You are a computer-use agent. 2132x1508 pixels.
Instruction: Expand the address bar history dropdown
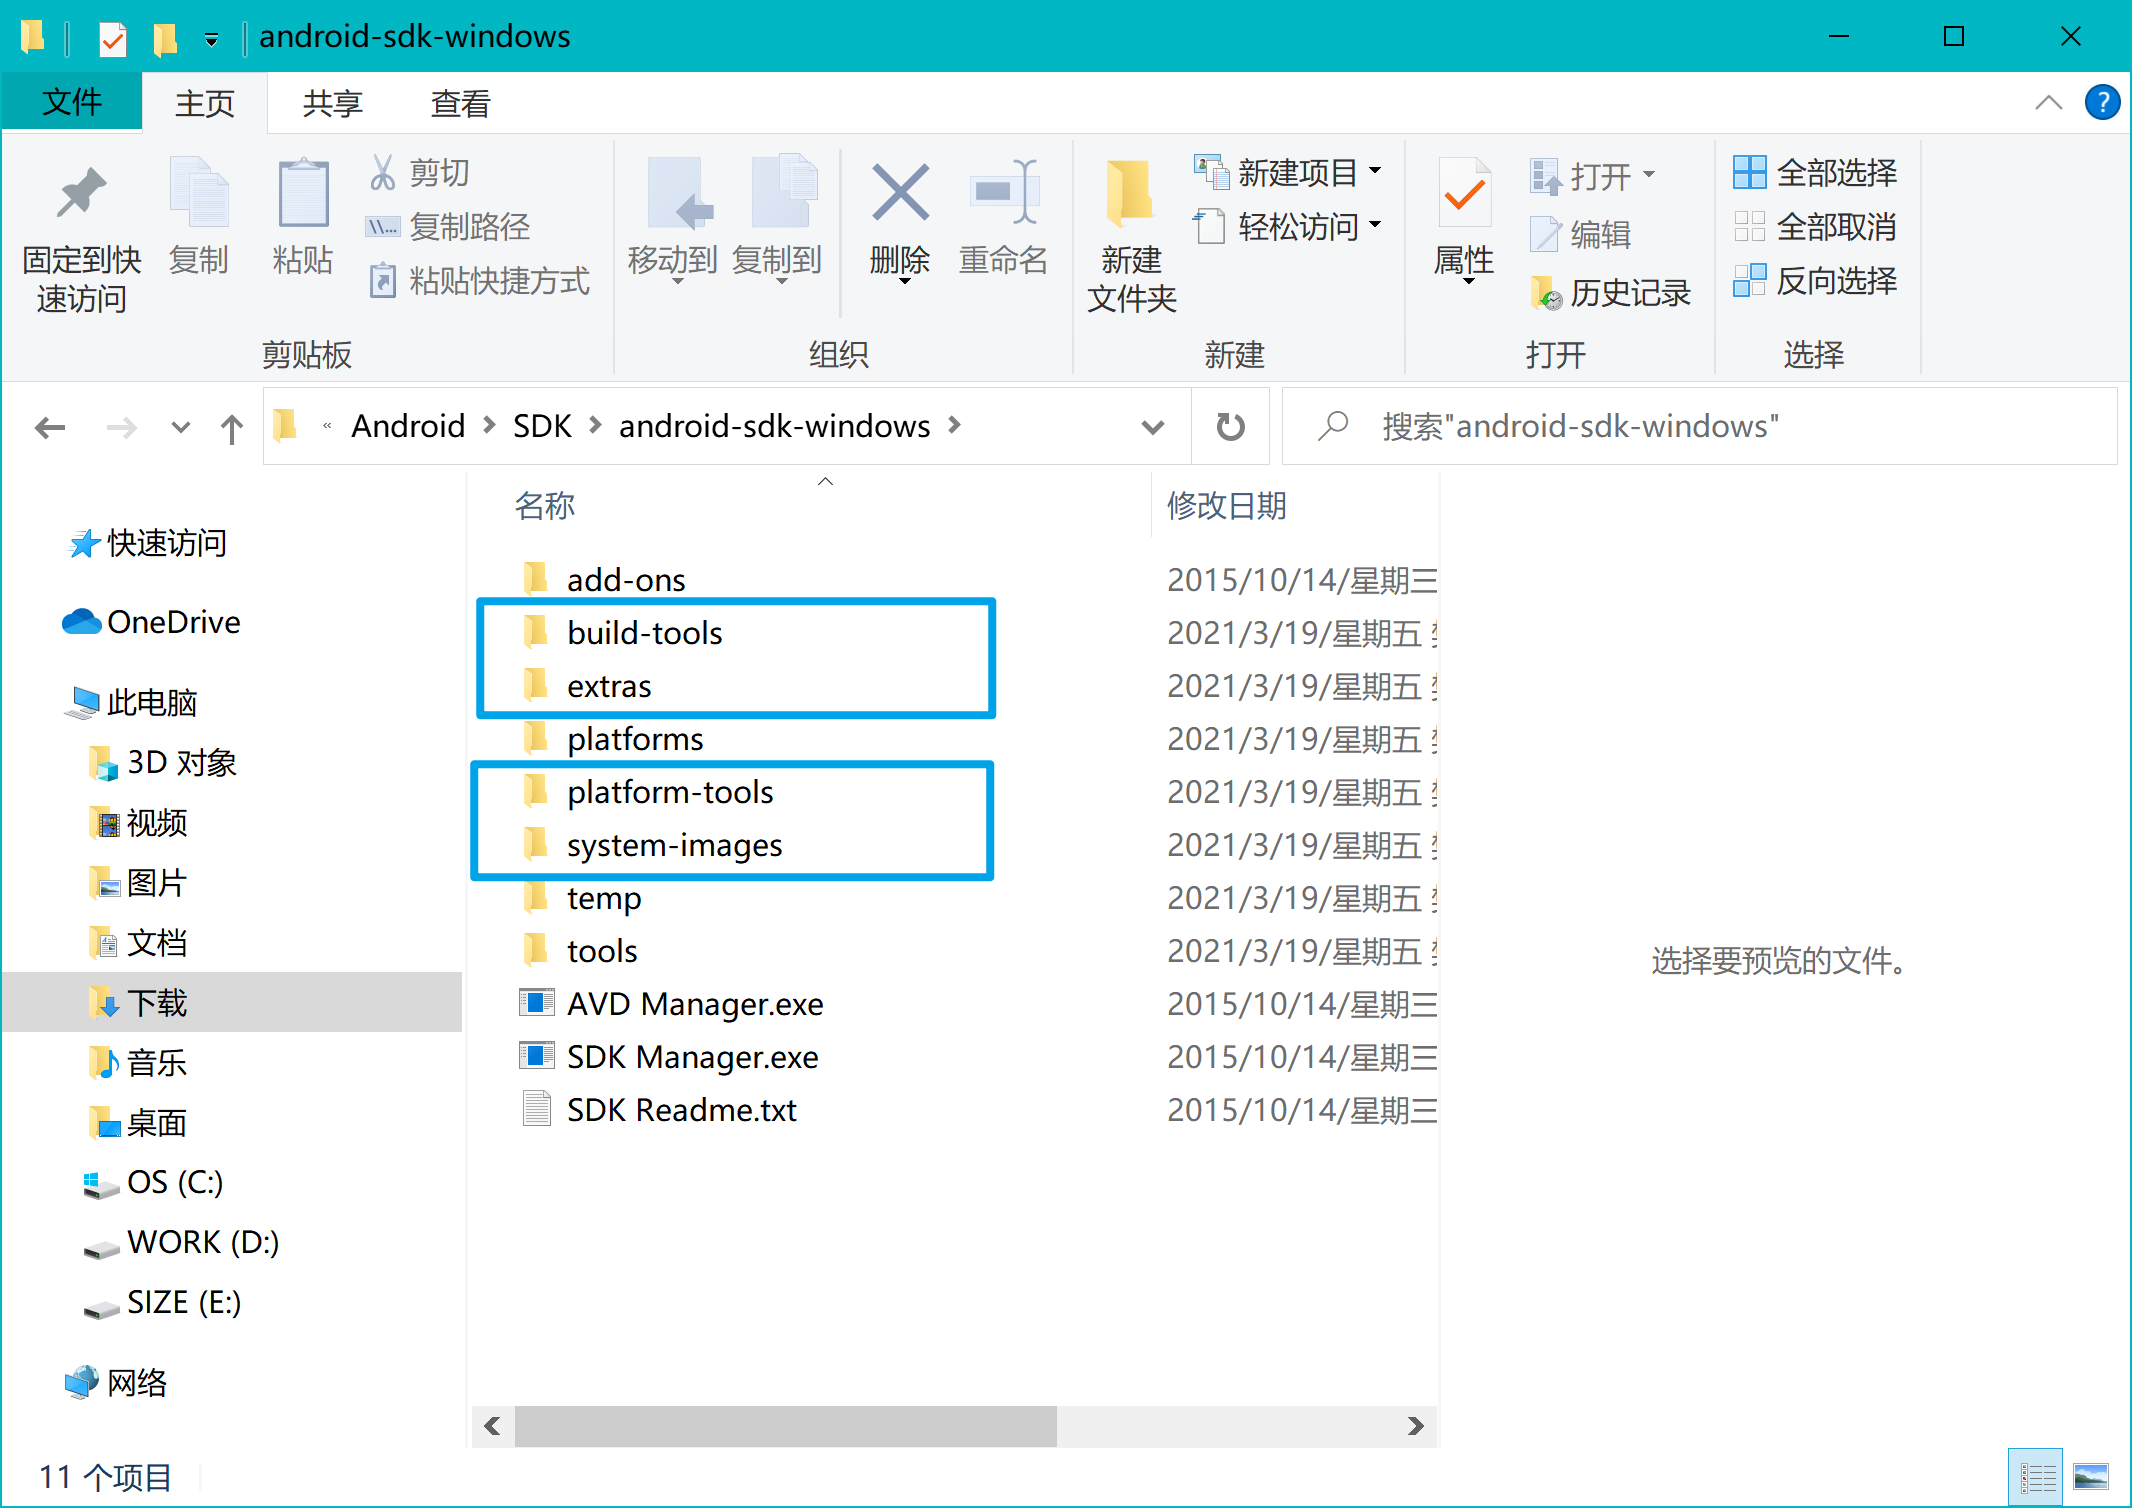tap(1152, 427)
